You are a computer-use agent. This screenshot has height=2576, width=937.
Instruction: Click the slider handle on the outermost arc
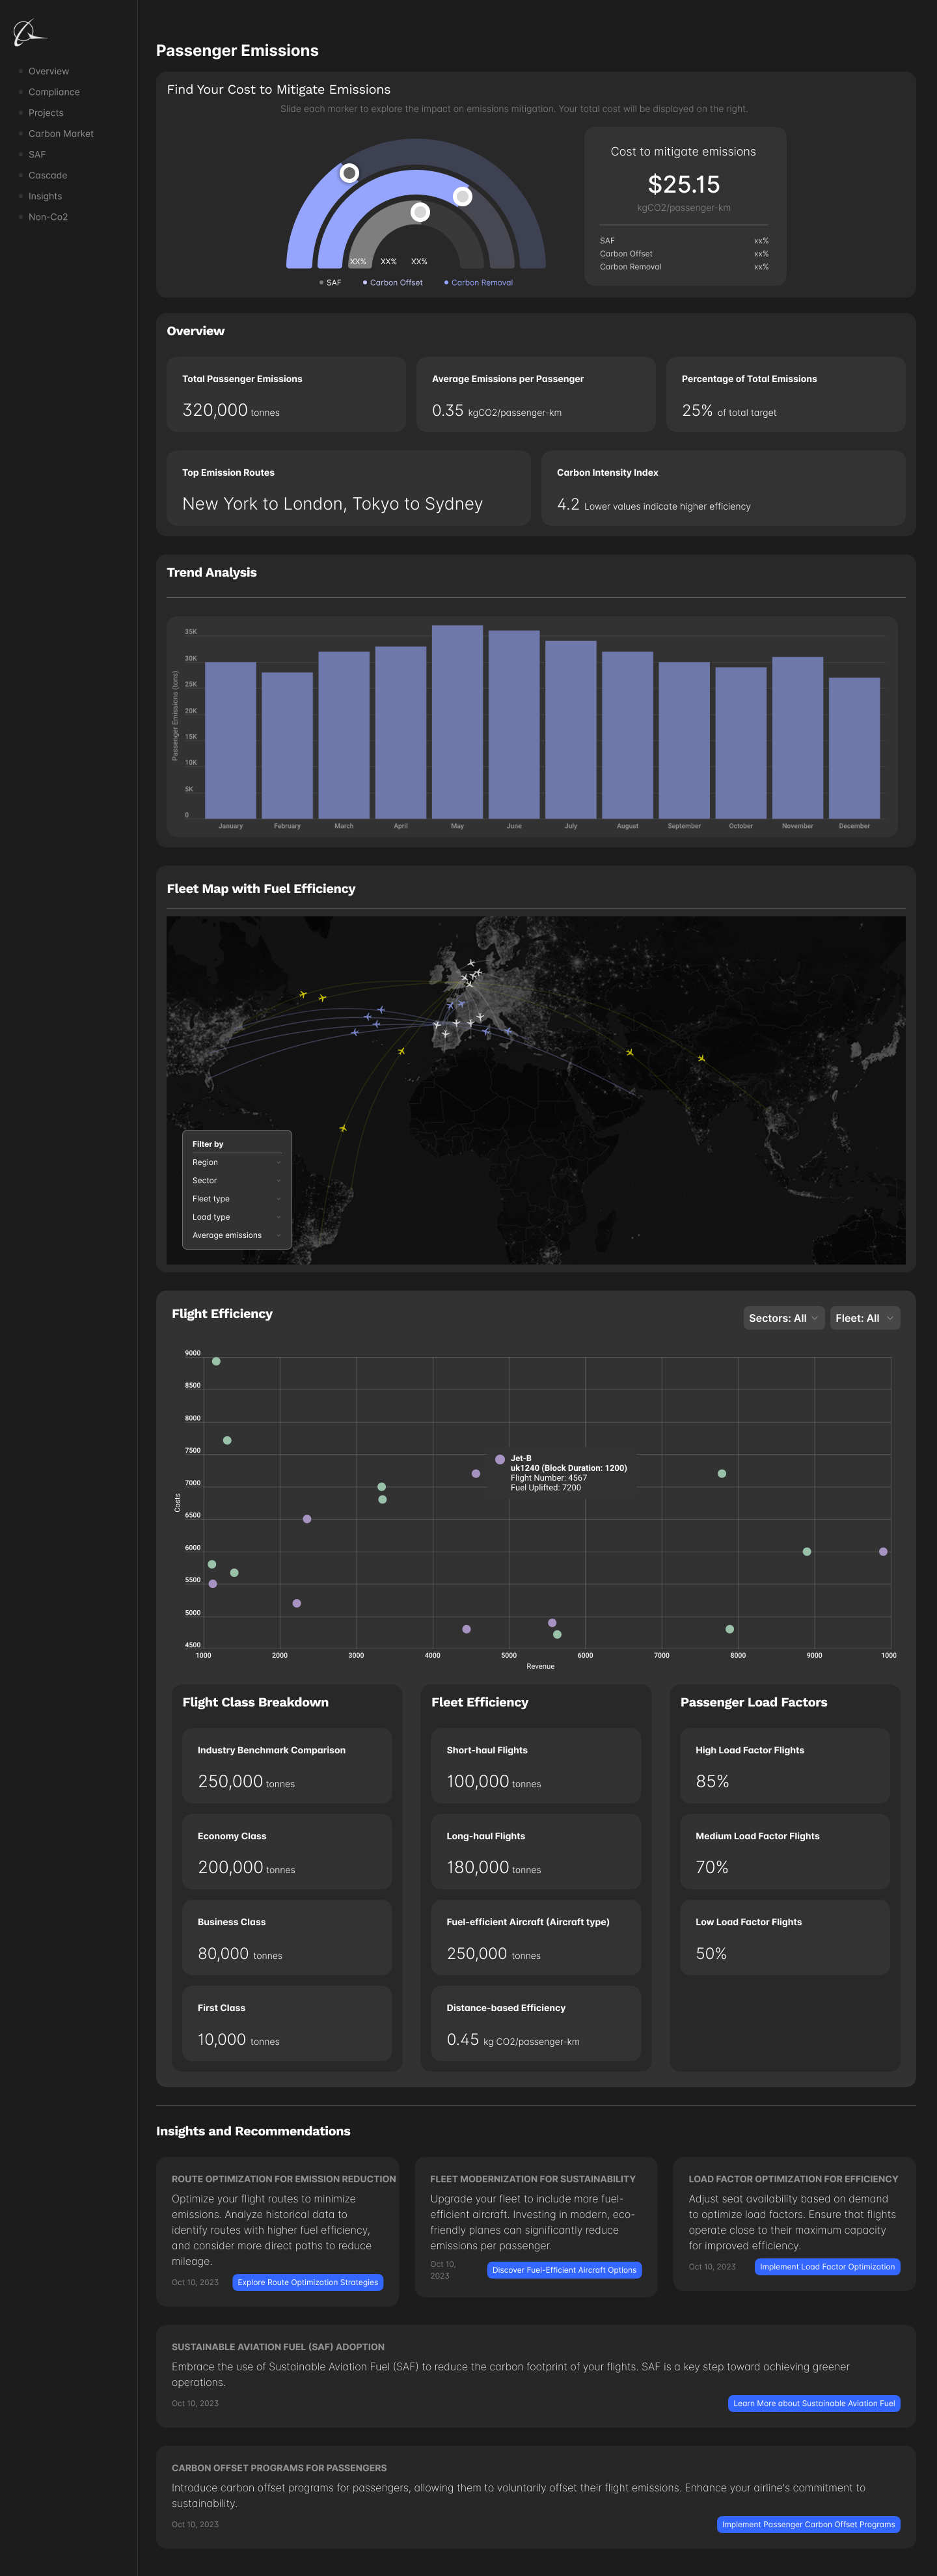pos(349,173)
